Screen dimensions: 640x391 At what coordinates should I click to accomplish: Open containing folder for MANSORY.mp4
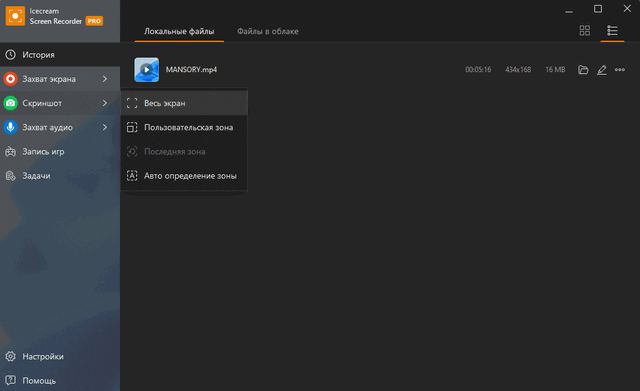pyautogui.click(x=583, y=70)
